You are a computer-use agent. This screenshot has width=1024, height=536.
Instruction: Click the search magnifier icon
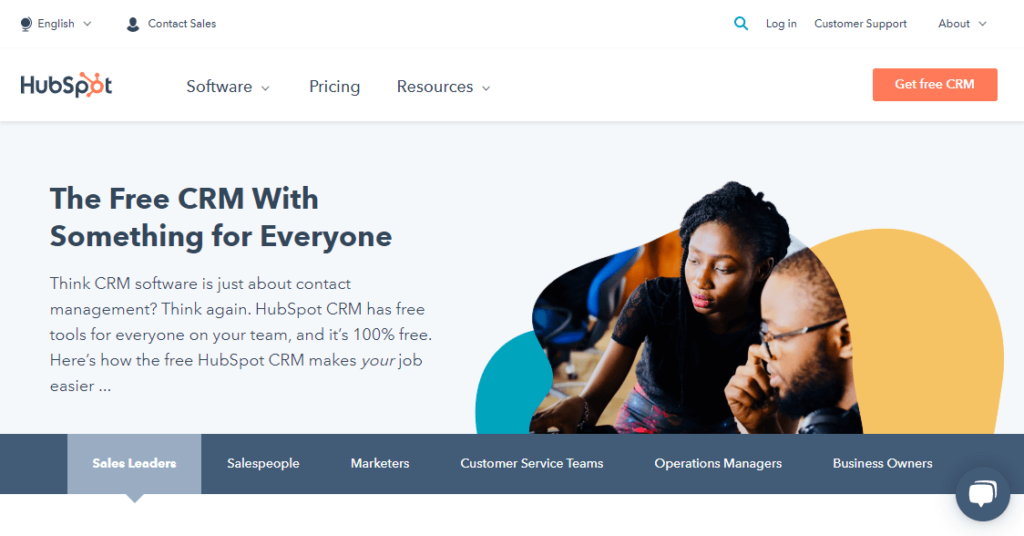[741, 24]
